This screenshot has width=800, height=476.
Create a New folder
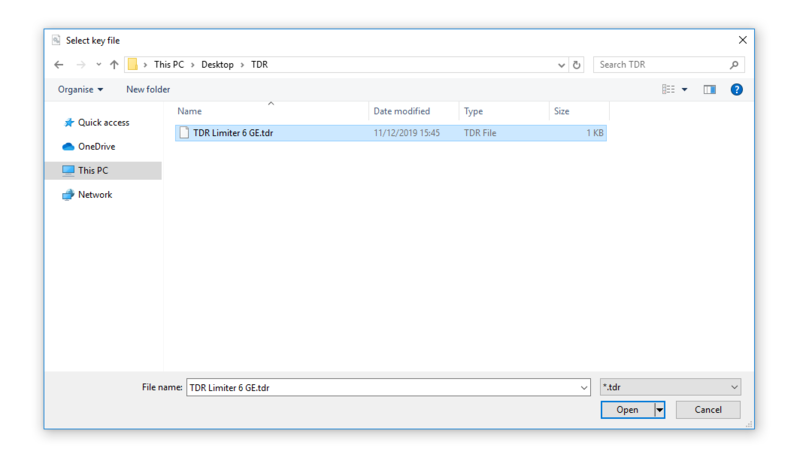148,89
